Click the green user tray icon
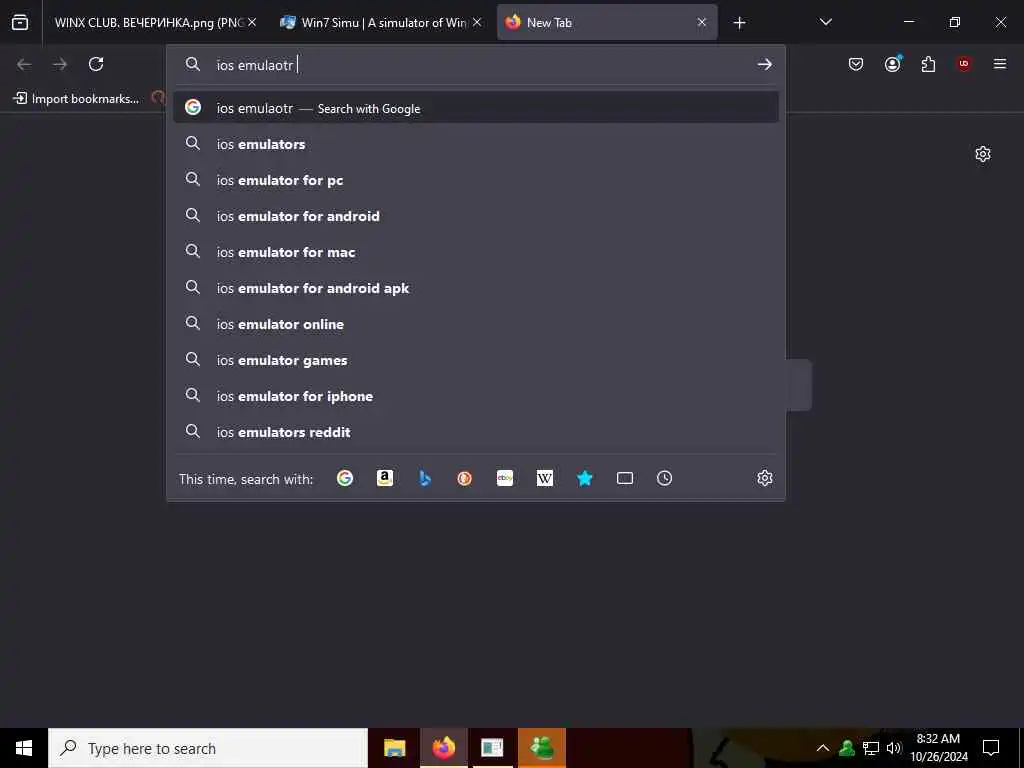 point(847,748)
